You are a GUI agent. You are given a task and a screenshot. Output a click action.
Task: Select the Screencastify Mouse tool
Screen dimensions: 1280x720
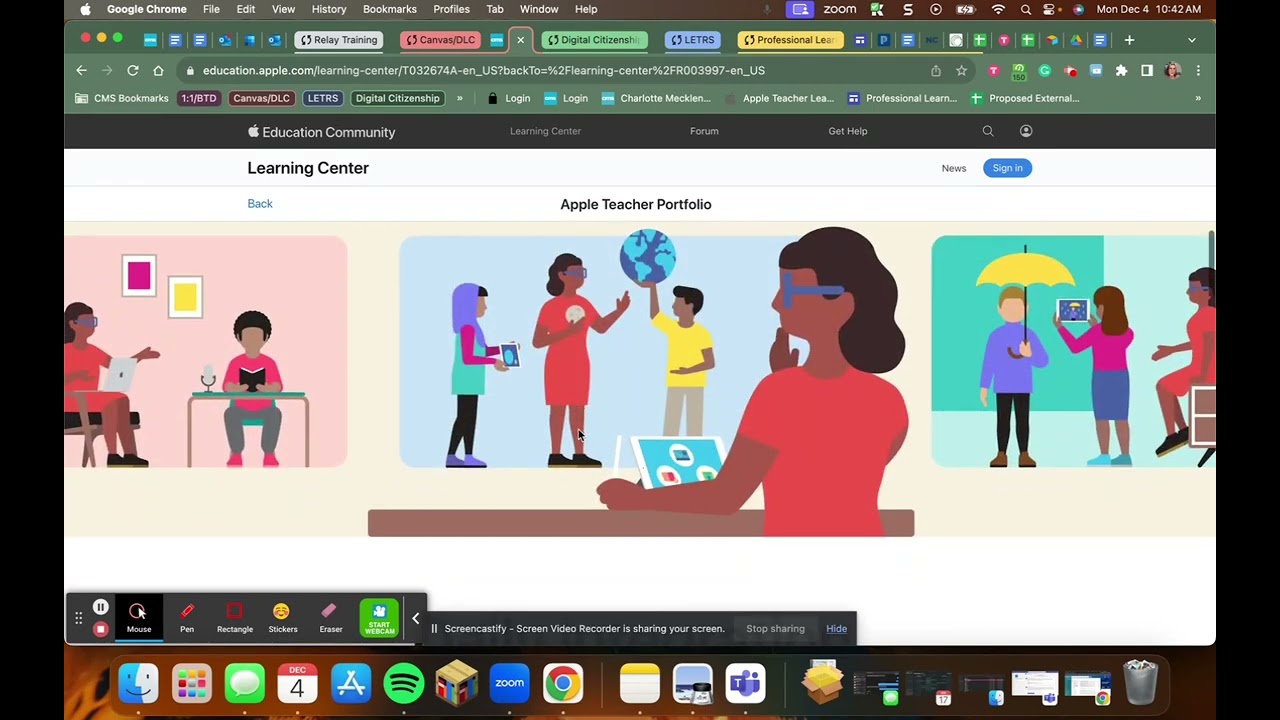pos(139,618)
